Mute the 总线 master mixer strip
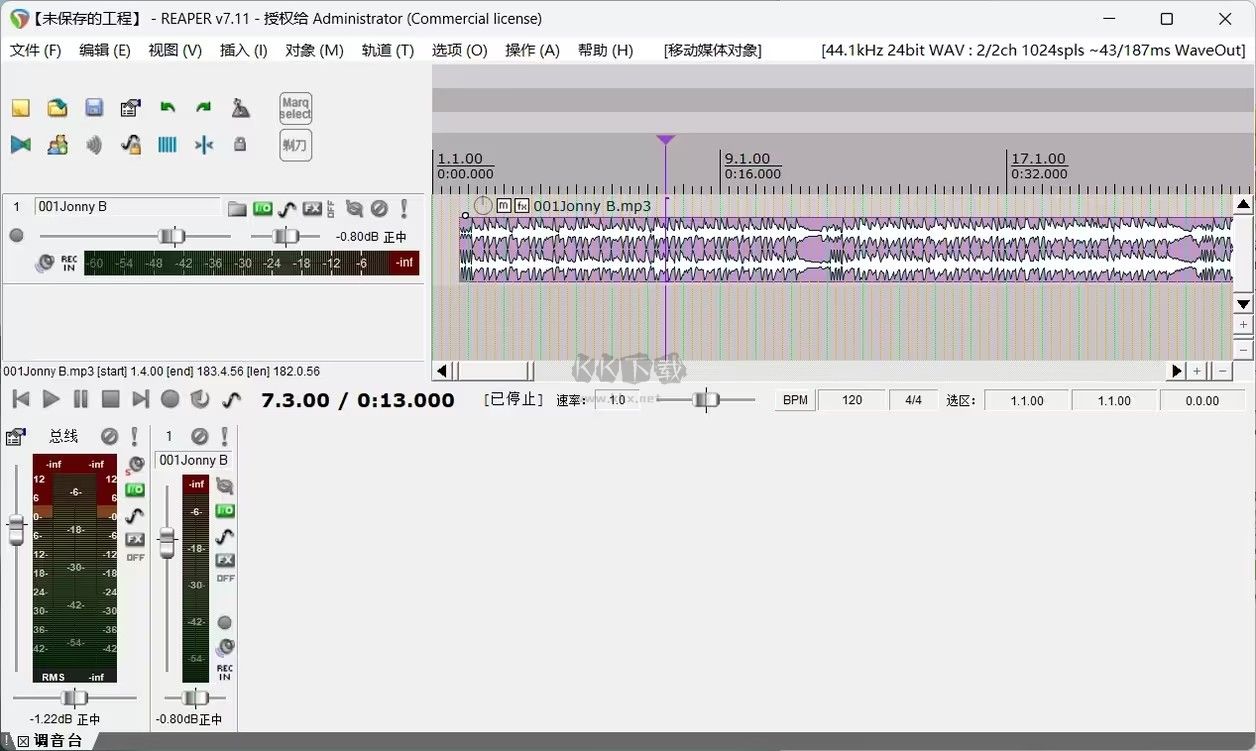Image resolution: width=1256 pixels, height=751 pixels. coord(109,436)
